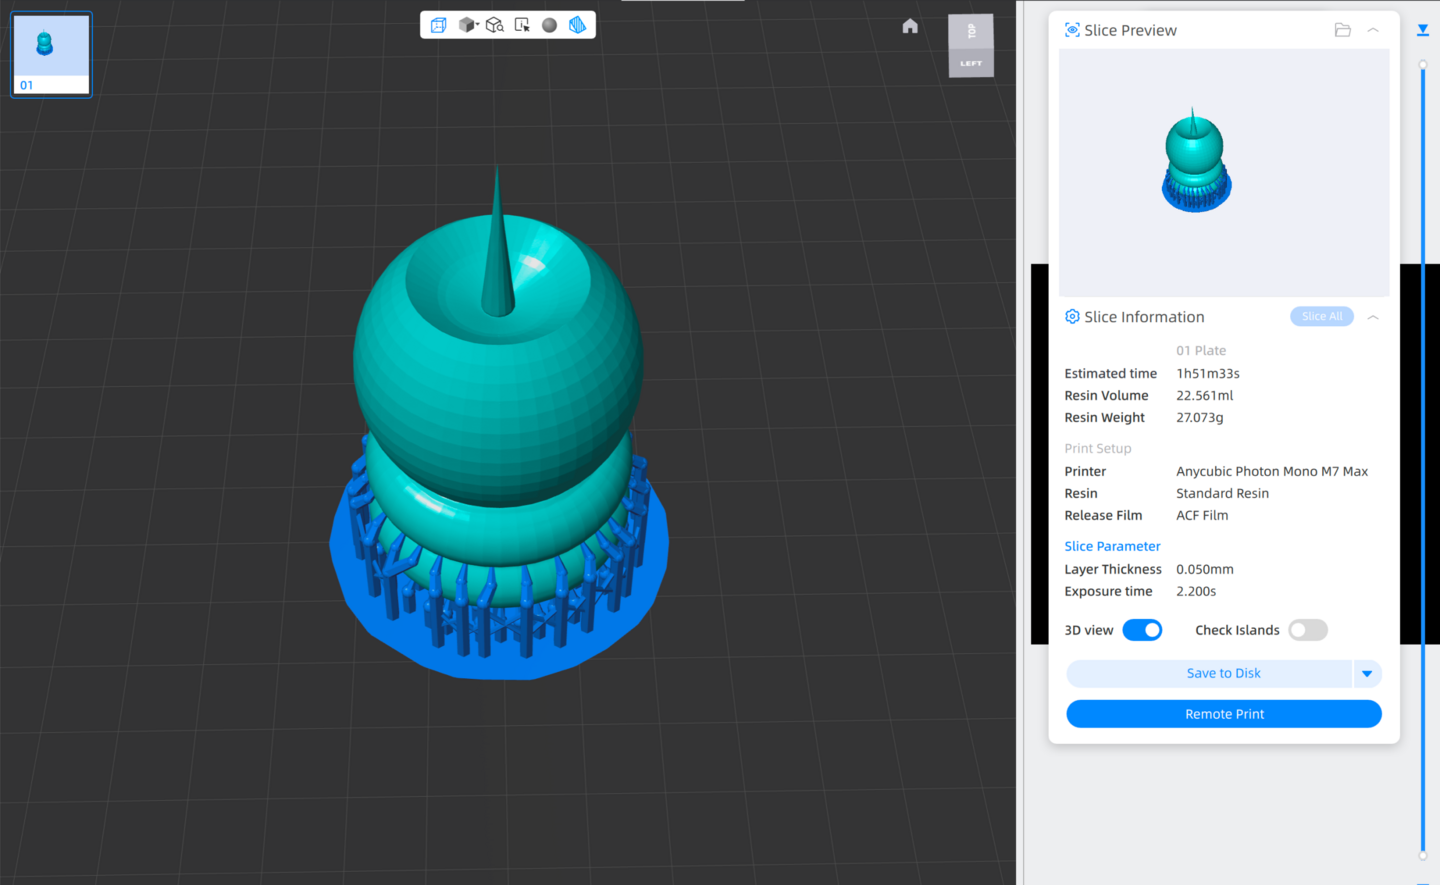Toggle the wireframe box view icon
This screenshot has height=885, width=1440.
pos(438,25)
